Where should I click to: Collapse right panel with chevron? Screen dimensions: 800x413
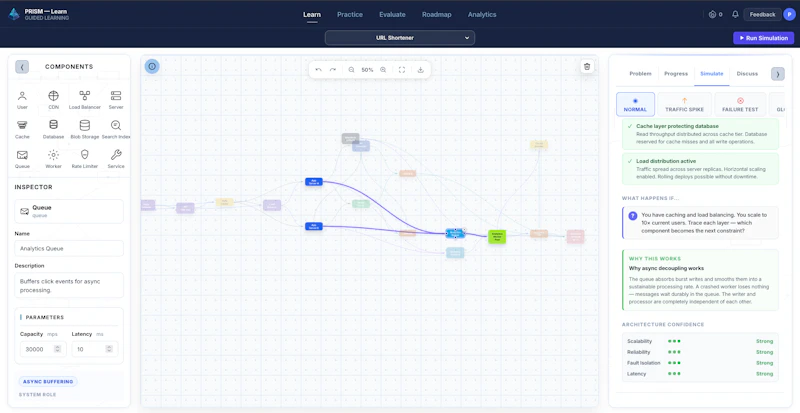click(x=778, y=74)
